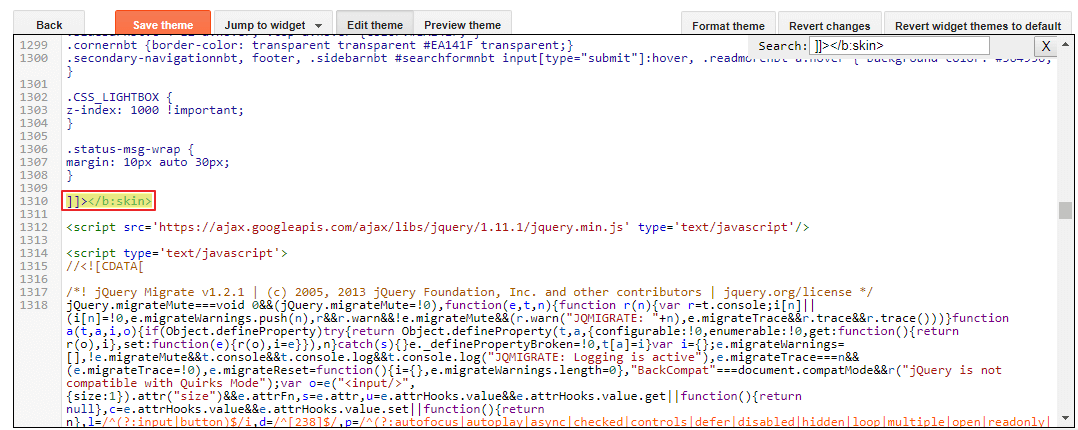Viewport: 1078px width, 430px height.
Task: Switch to the Edit theme tab
Action: point(375,25)
